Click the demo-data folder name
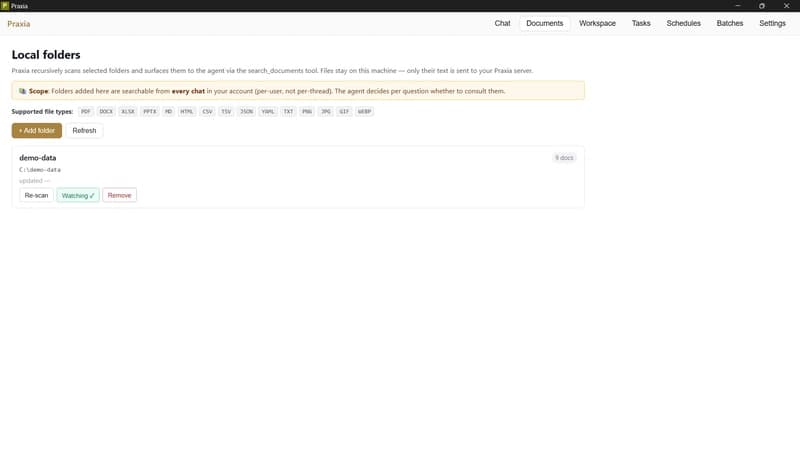The image size is (800, 450). pos(38,158)
